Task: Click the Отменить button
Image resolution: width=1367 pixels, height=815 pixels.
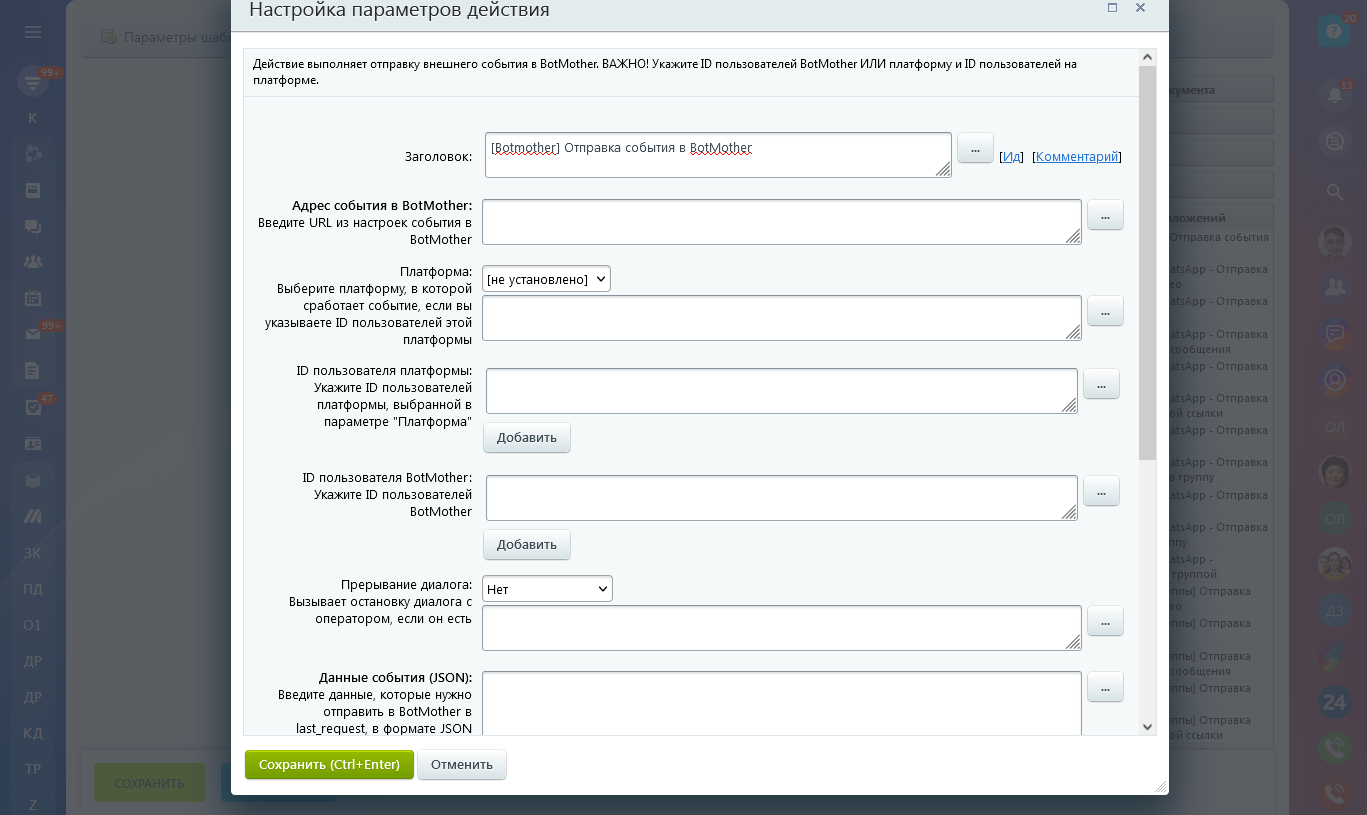Action: pos(462,765)
